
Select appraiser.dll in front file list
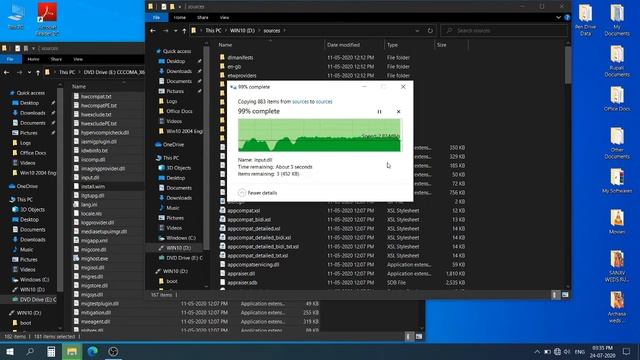[241, 273]
